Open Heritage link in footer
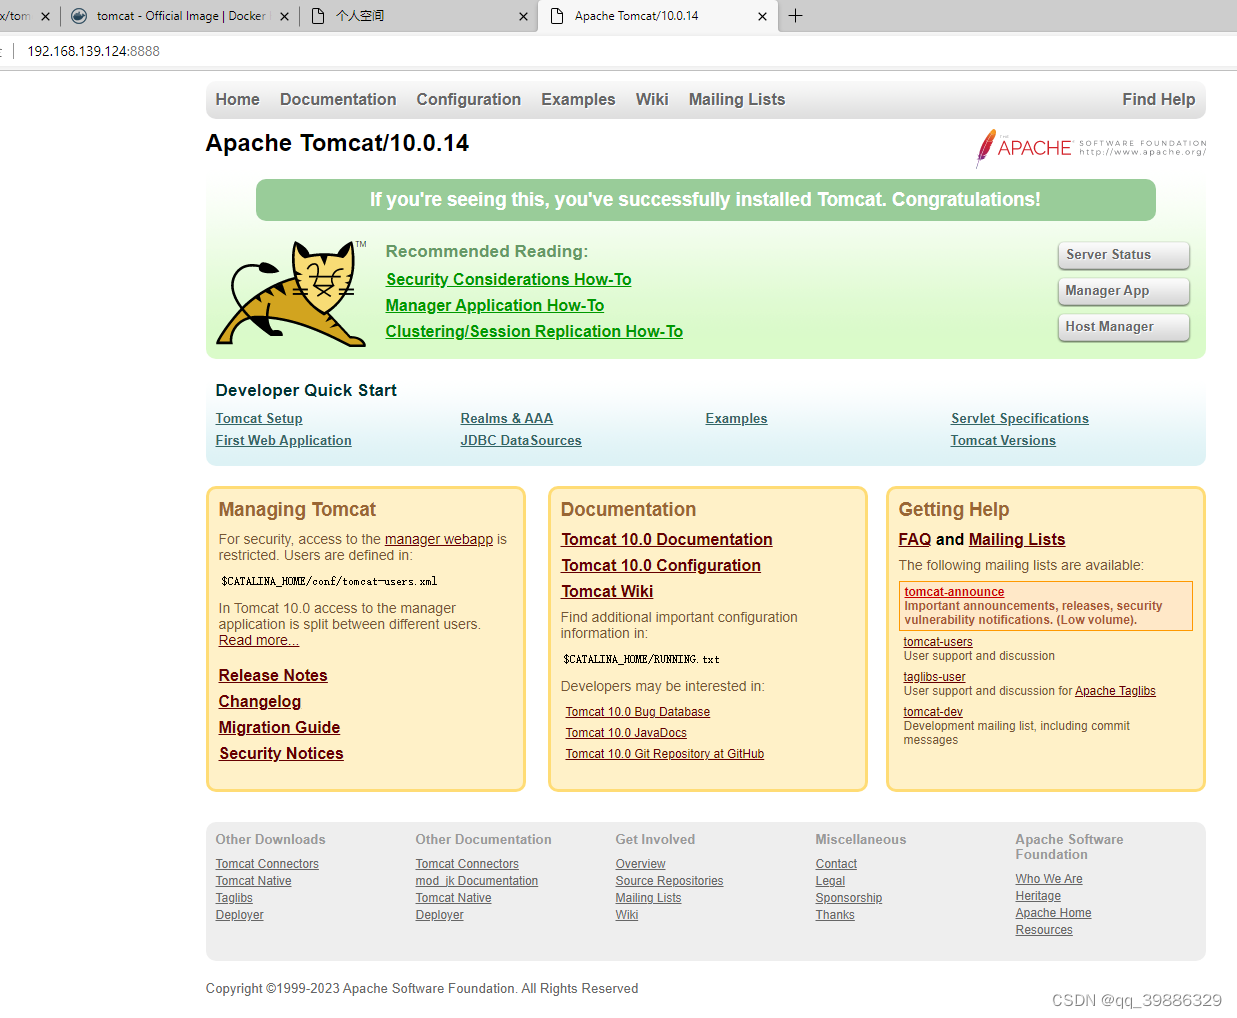Image resolution: width=1237 pixels, height=1018 pixels. tap(1038, 896)
